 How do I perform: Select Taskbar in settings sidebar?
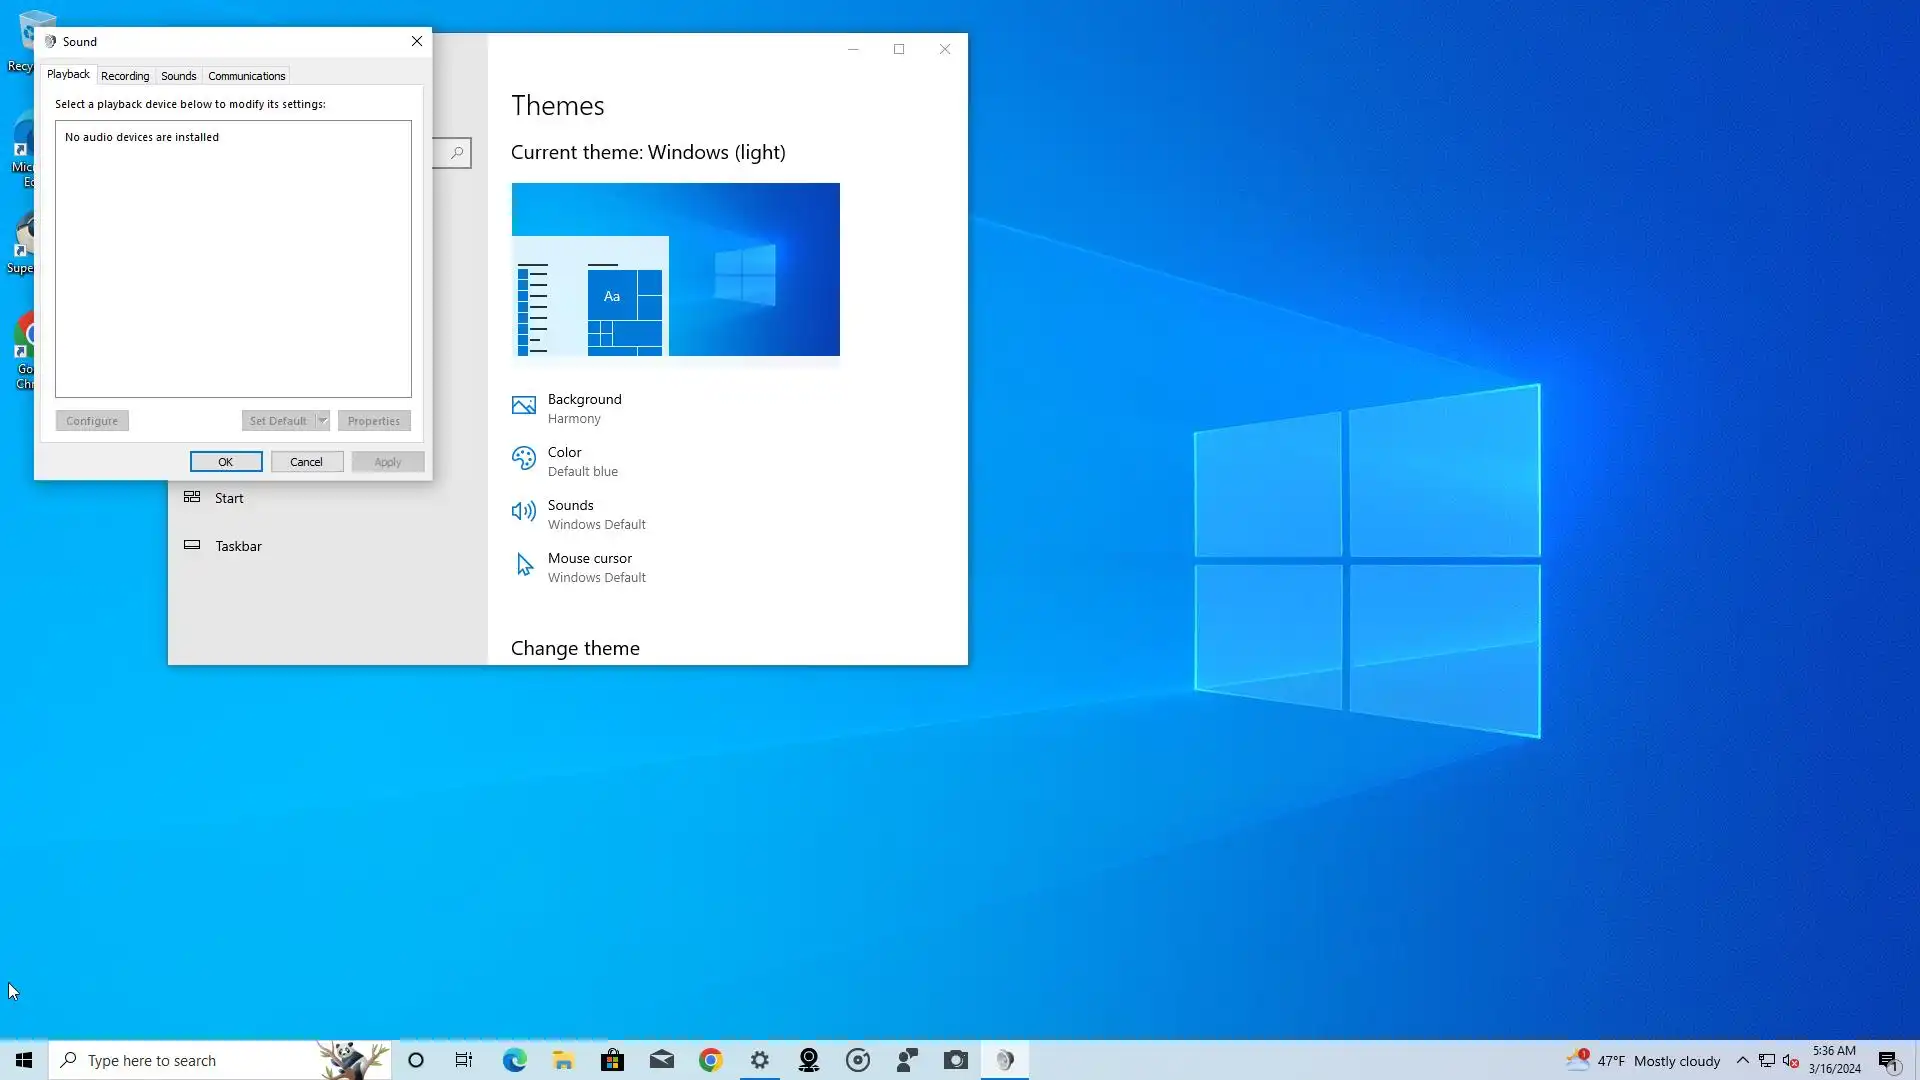(x=238, y=546)
